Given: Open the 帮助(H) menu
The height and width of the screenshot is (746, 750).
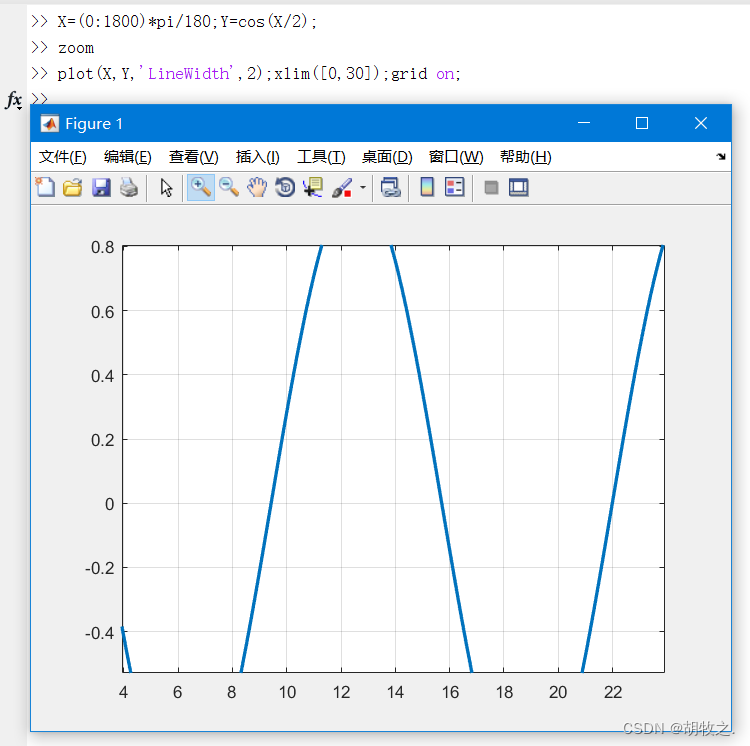Looking at the screenshot, I should (x=526, y=157).
